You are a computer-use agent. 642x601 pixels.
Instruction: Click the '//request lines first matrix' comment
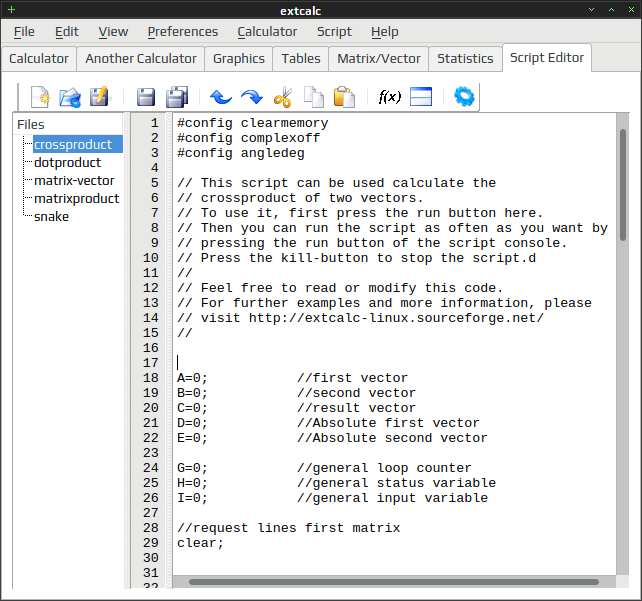pyautogui.click(x=288, y=528)
